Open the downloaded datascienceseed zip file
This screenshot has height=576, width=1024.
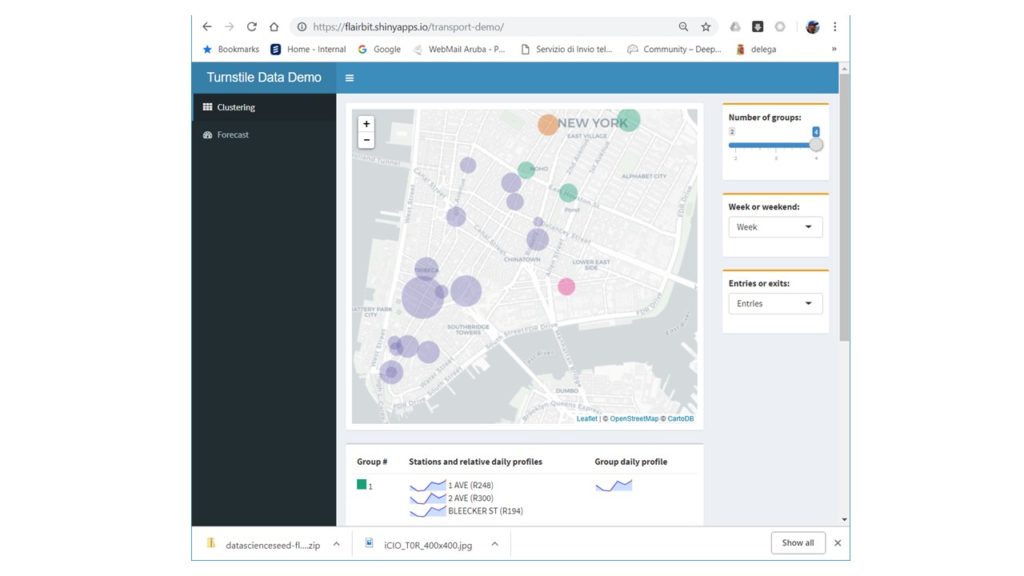(264, 545)
